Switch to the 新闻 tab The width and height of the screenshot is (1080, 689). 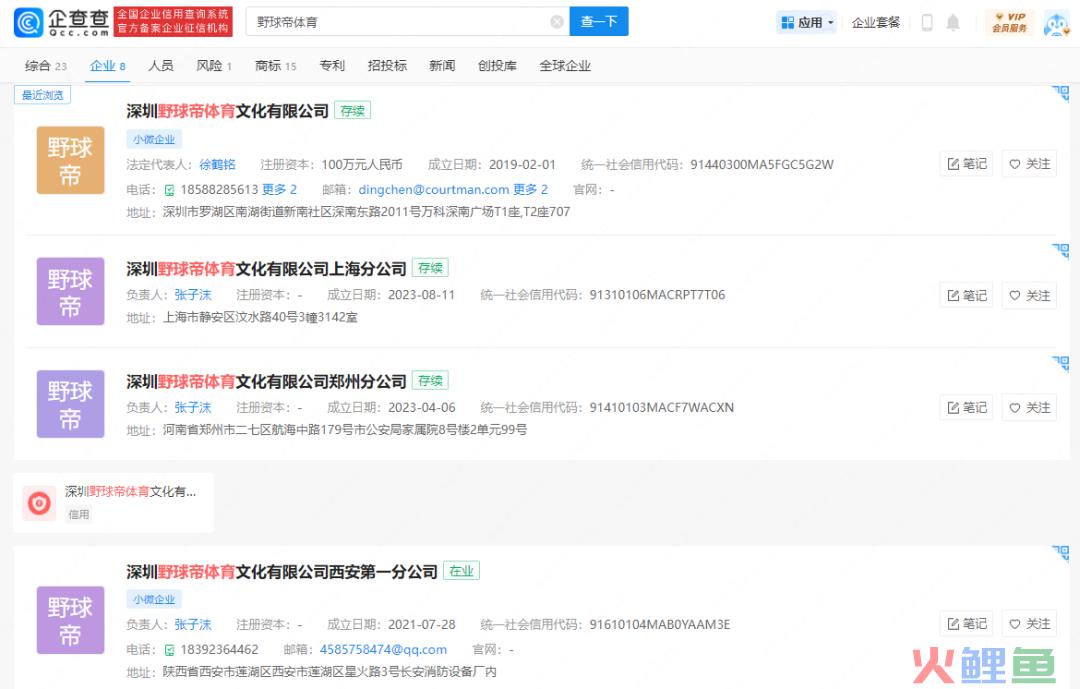[x=442, y=66]
